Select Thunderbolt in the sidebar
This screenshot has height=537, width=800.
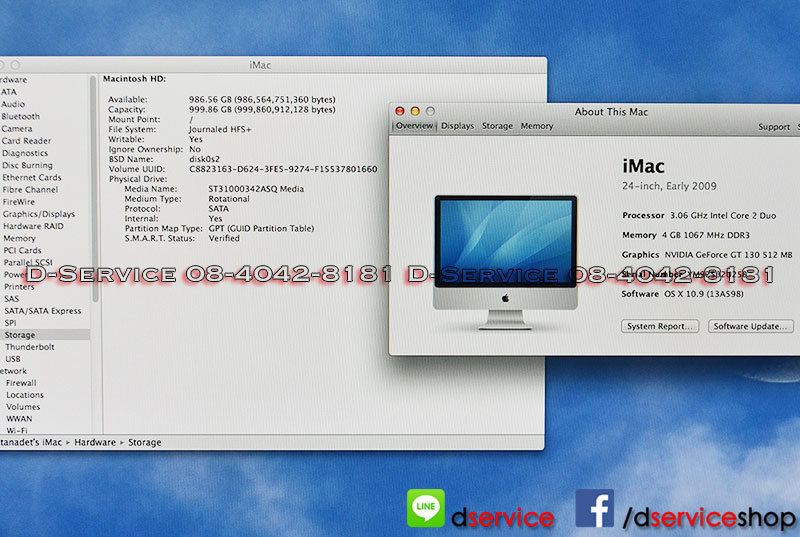(30, 347)
